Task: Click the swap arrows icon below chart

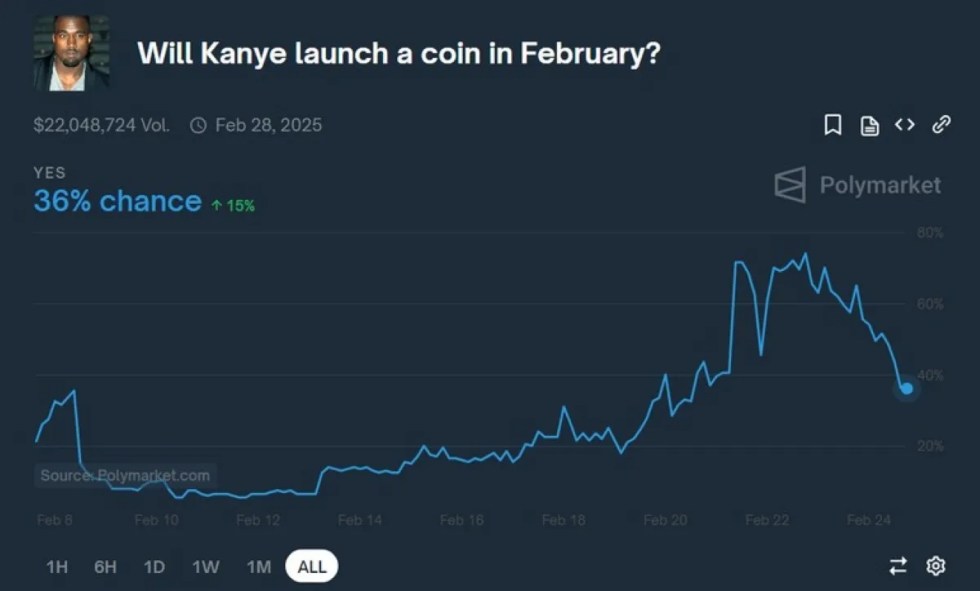Action: pos(898,566)
